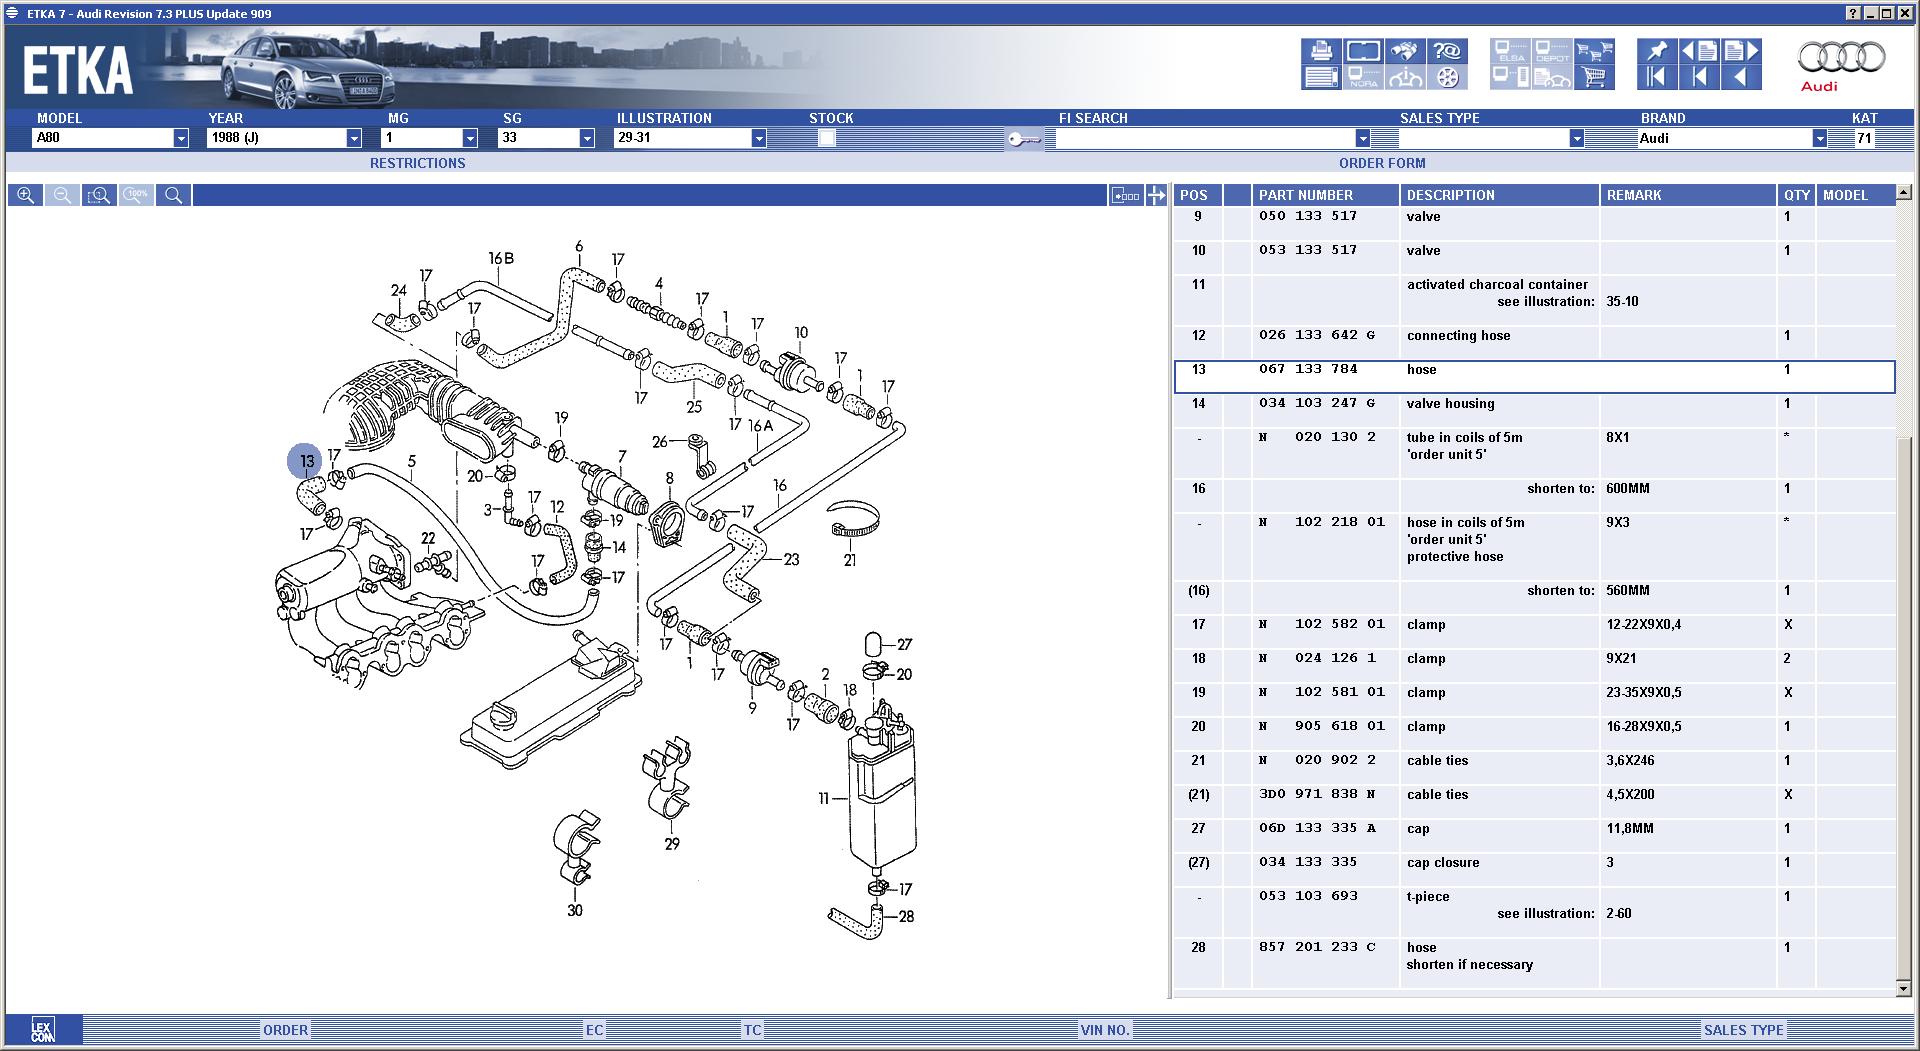Screen dimensions: 1920x1051
Task: Click the pushpin icon in the toolbar
Action: pos(1657,51)
